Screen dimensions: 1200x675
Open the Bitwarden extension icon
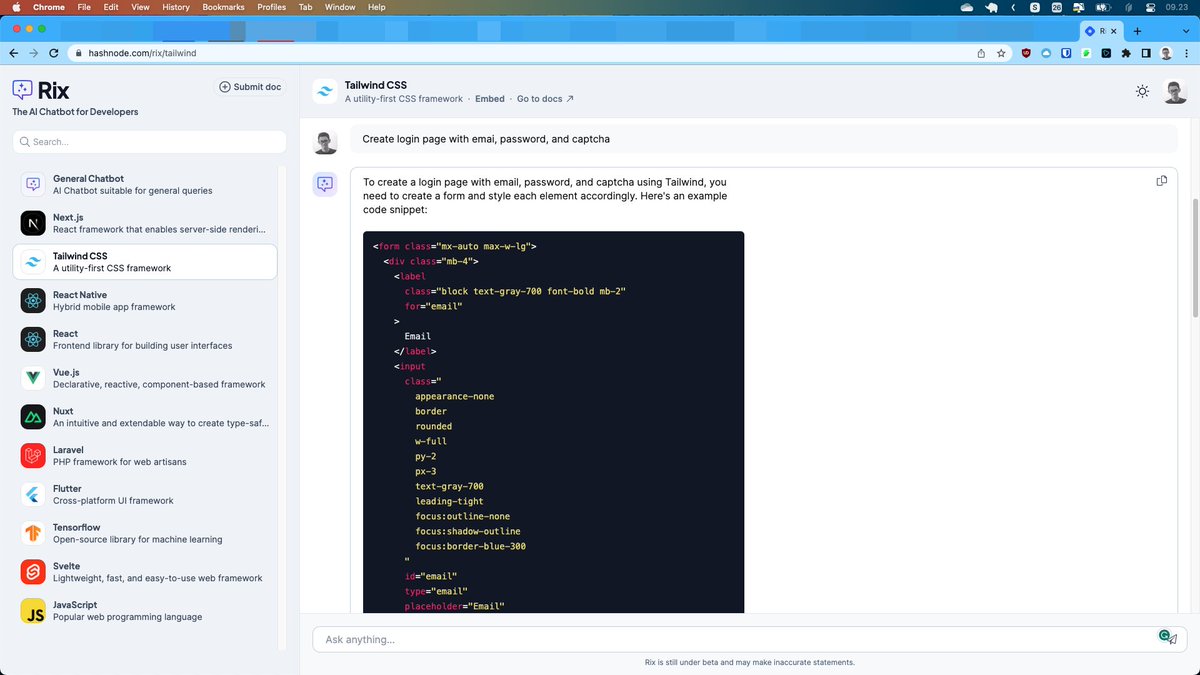click(1066, 53)
